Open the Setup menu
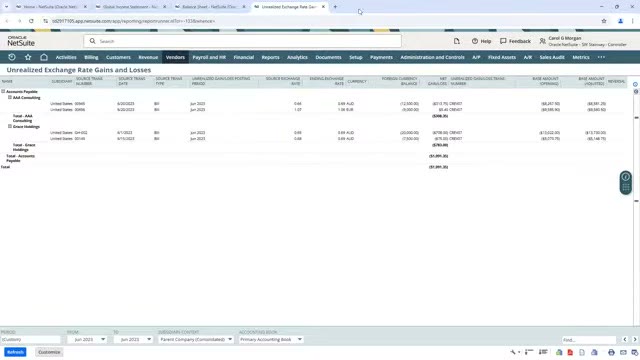 (356, 58)
